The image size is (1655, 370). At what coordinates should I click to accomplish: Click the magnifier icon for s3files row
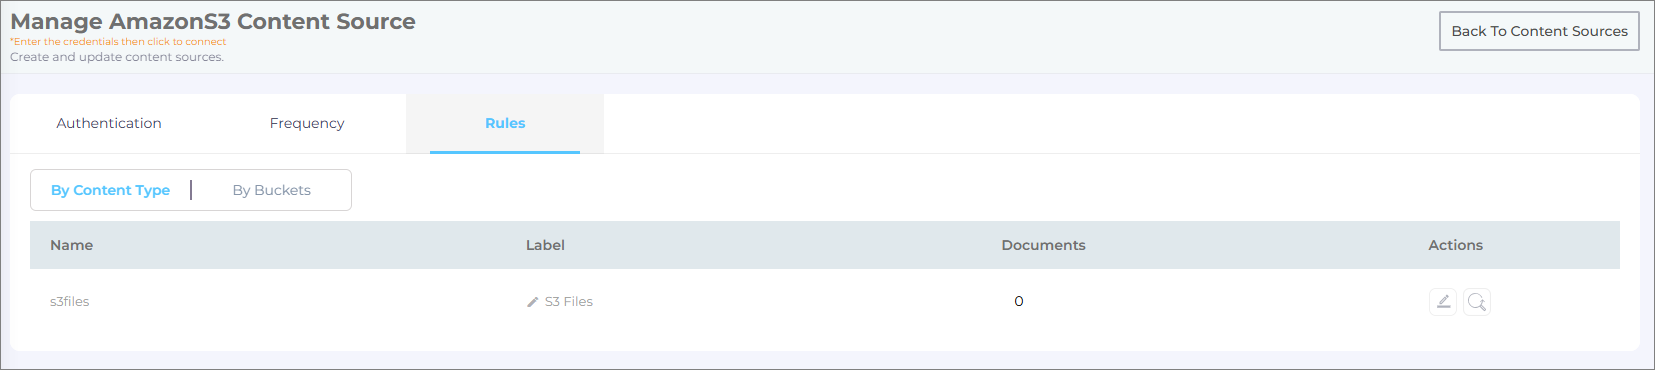pos(1477,301)
